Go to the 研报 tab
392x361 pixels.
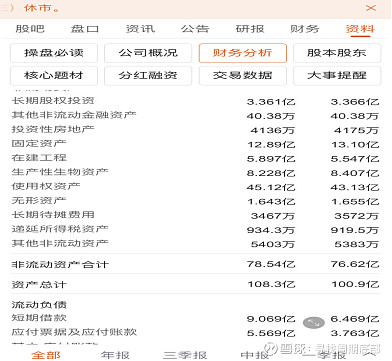click(x=250, y=29)
